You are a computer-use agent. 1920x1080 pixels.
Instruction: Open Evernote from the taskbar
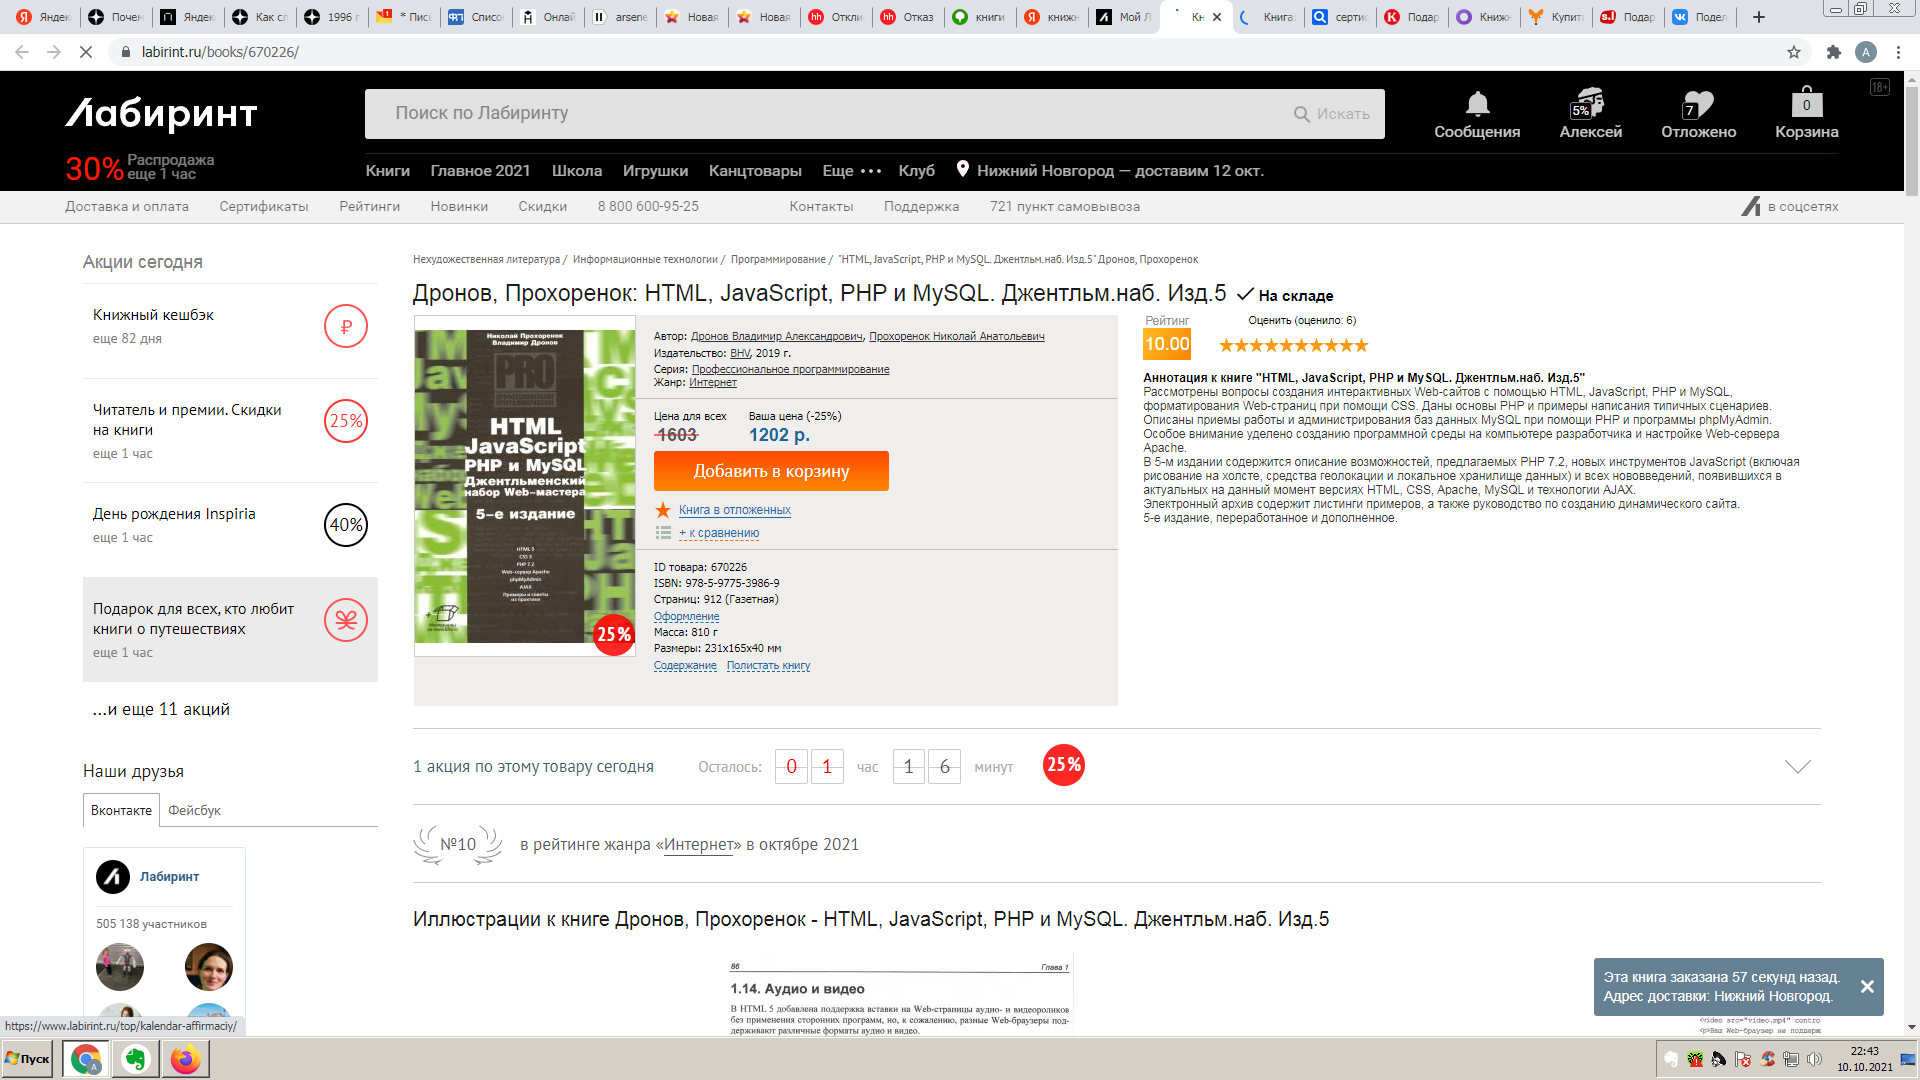[x=135, y=1059]
